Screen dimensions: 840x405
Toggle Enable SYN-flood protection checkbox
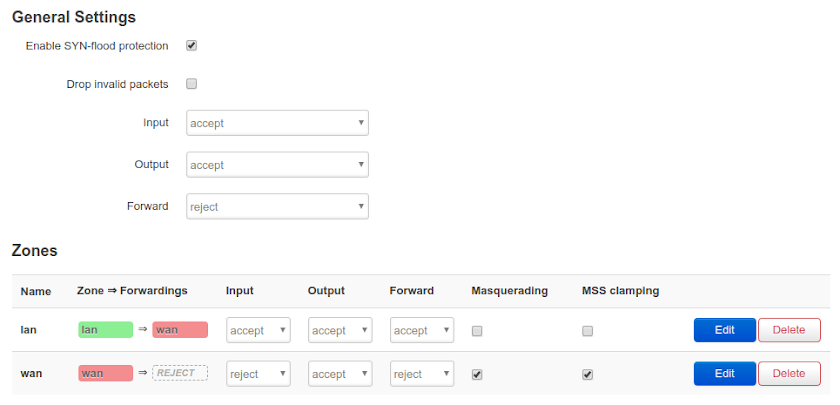coord(191,45)
